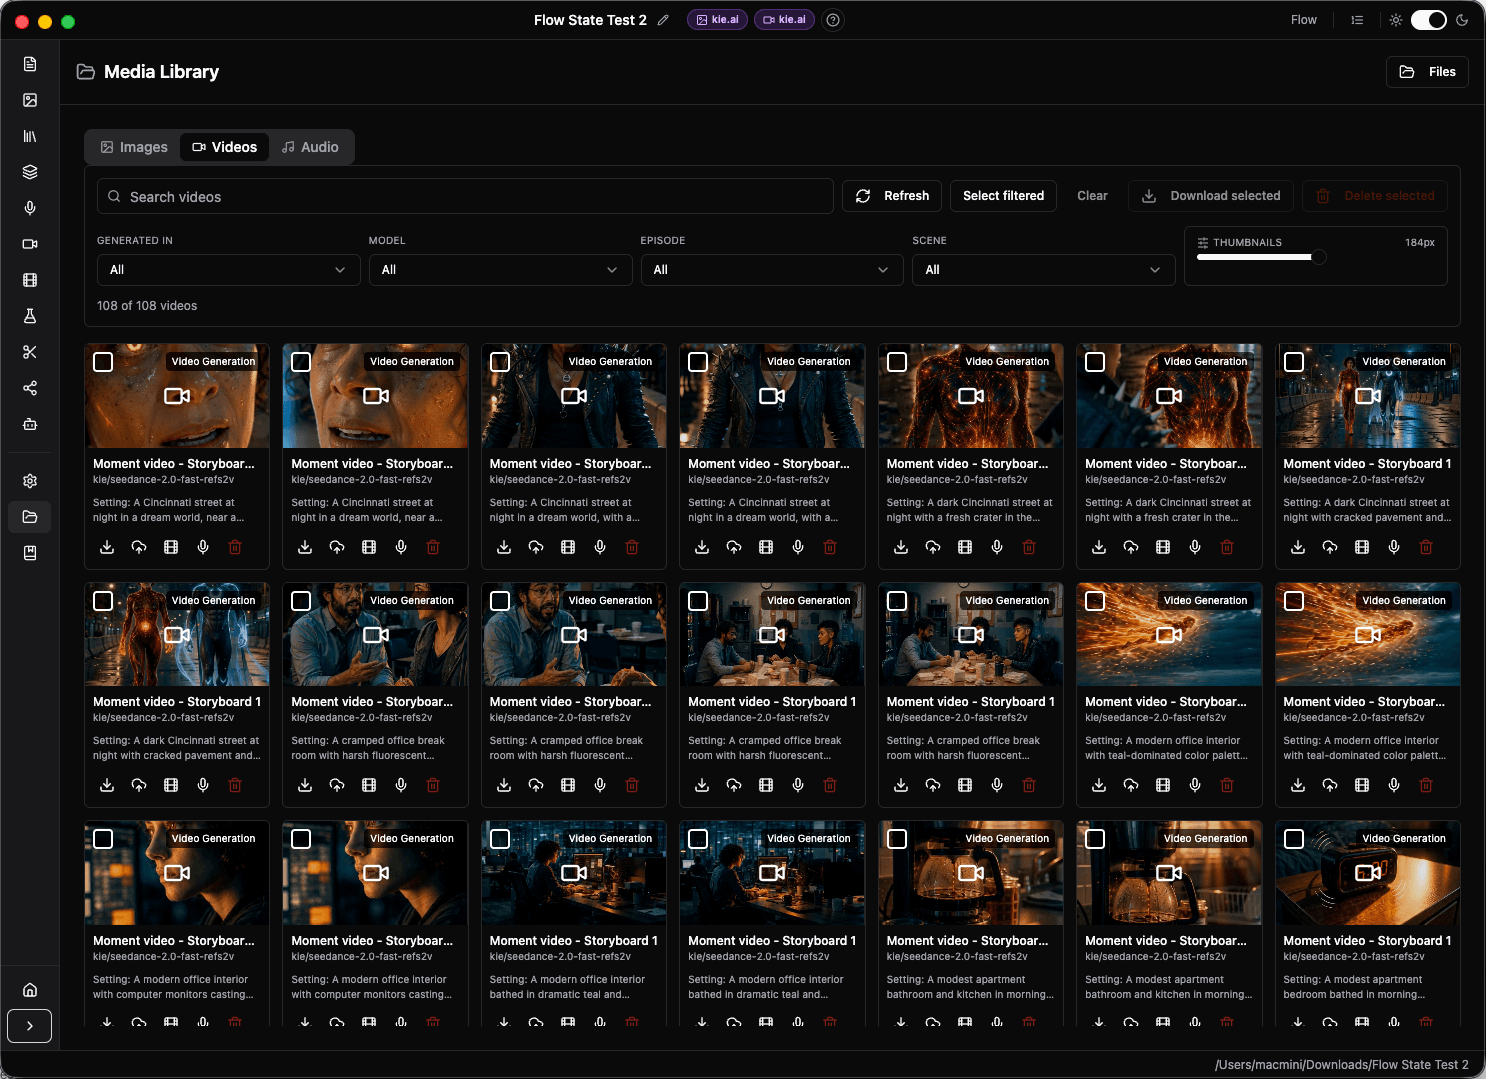Switch to the Videos tab

pyautogui.click(x=225, y=147)
